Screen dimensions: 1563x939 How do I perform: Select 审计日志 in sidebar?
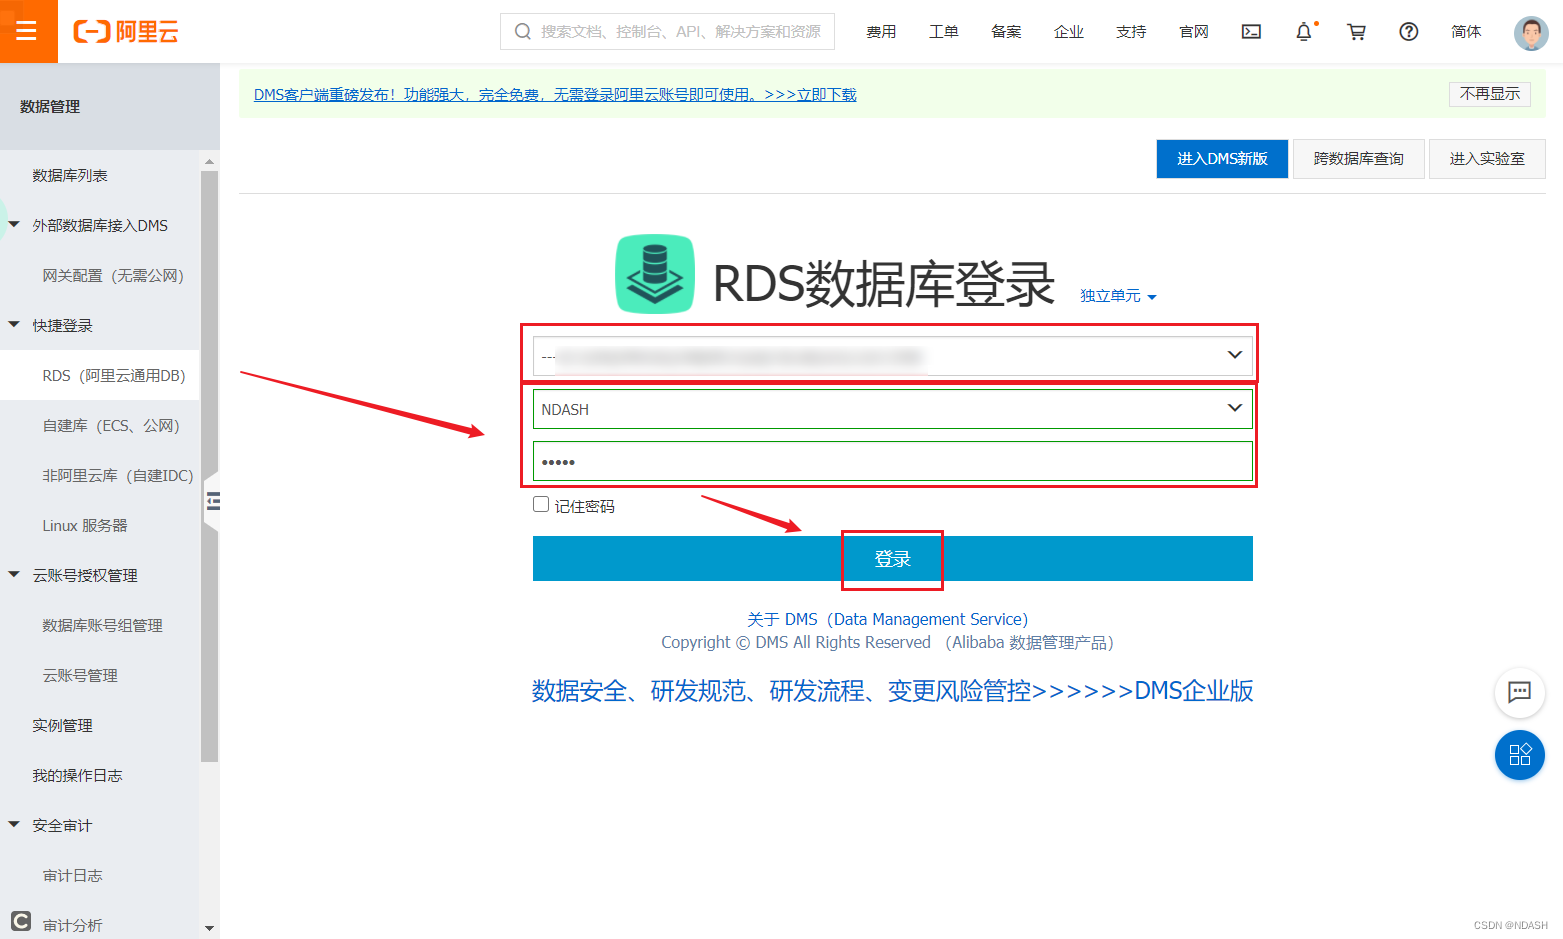72,875
